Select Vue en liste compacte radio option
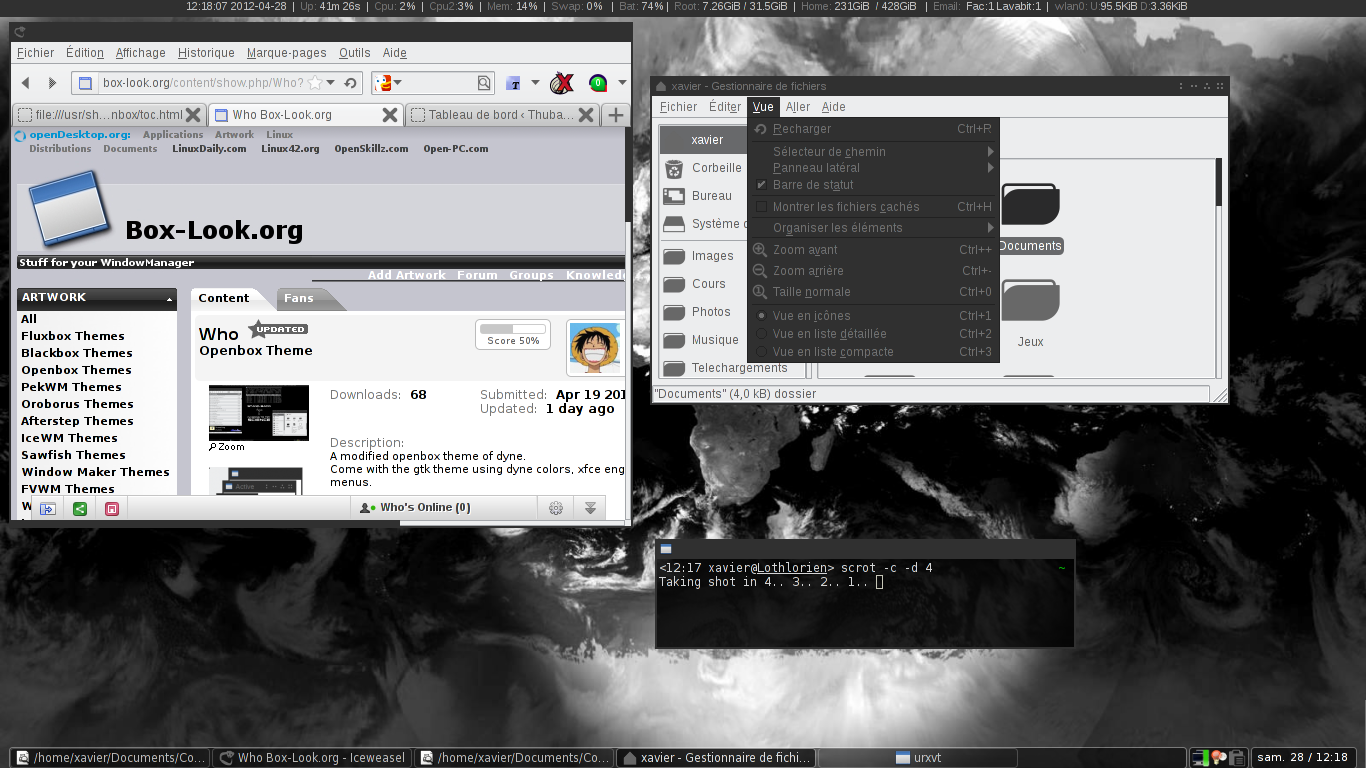 (761, 352)
